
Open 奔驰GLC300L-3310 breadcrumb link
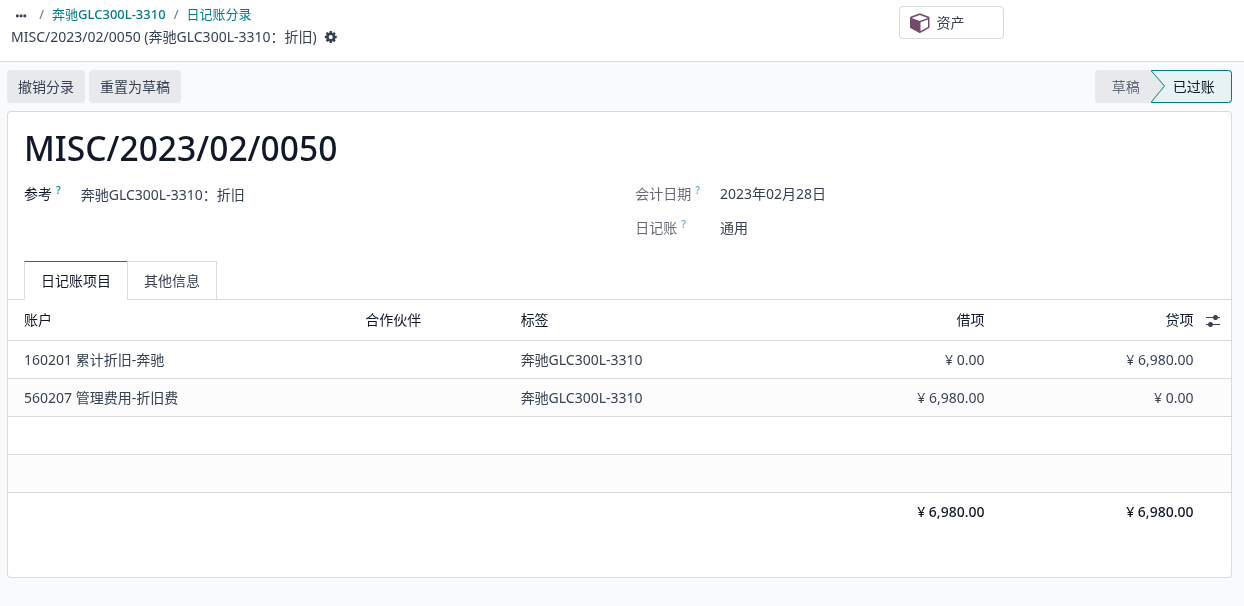(109, 15)
